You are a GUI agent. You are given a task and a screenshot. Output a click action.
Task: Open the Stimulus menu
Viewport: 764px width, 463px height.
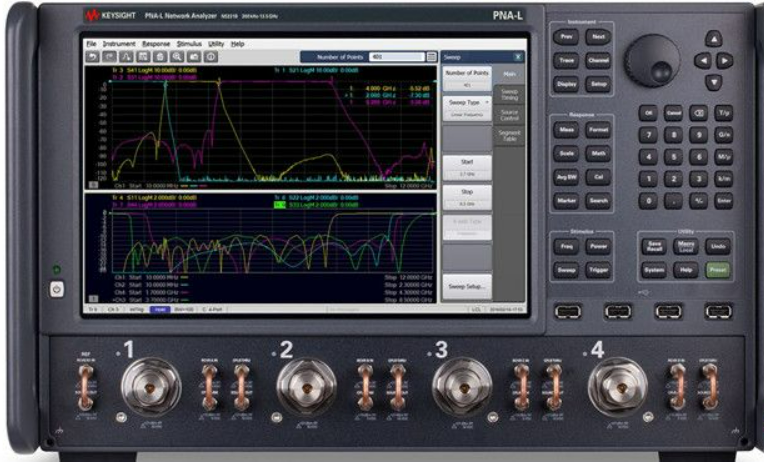189,44
